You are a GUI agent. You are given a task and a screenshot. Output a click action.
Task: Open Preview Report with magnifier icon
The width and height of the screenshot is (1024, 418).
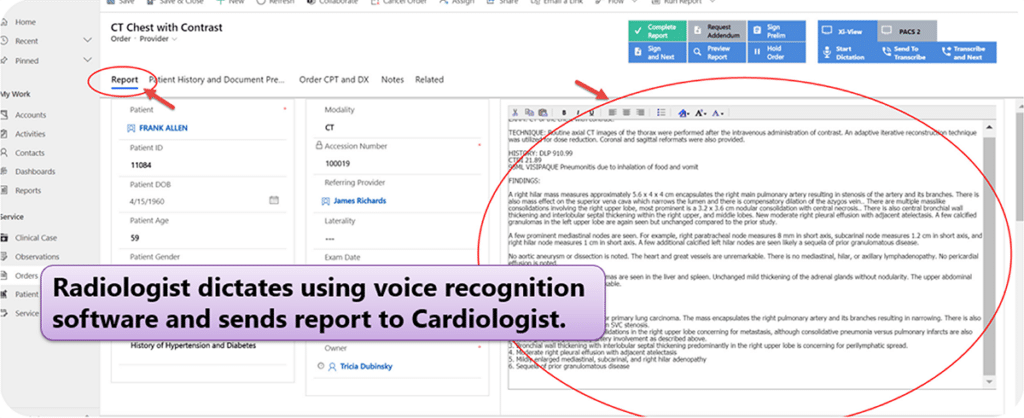pyautogui.click(x=714, y=53)
